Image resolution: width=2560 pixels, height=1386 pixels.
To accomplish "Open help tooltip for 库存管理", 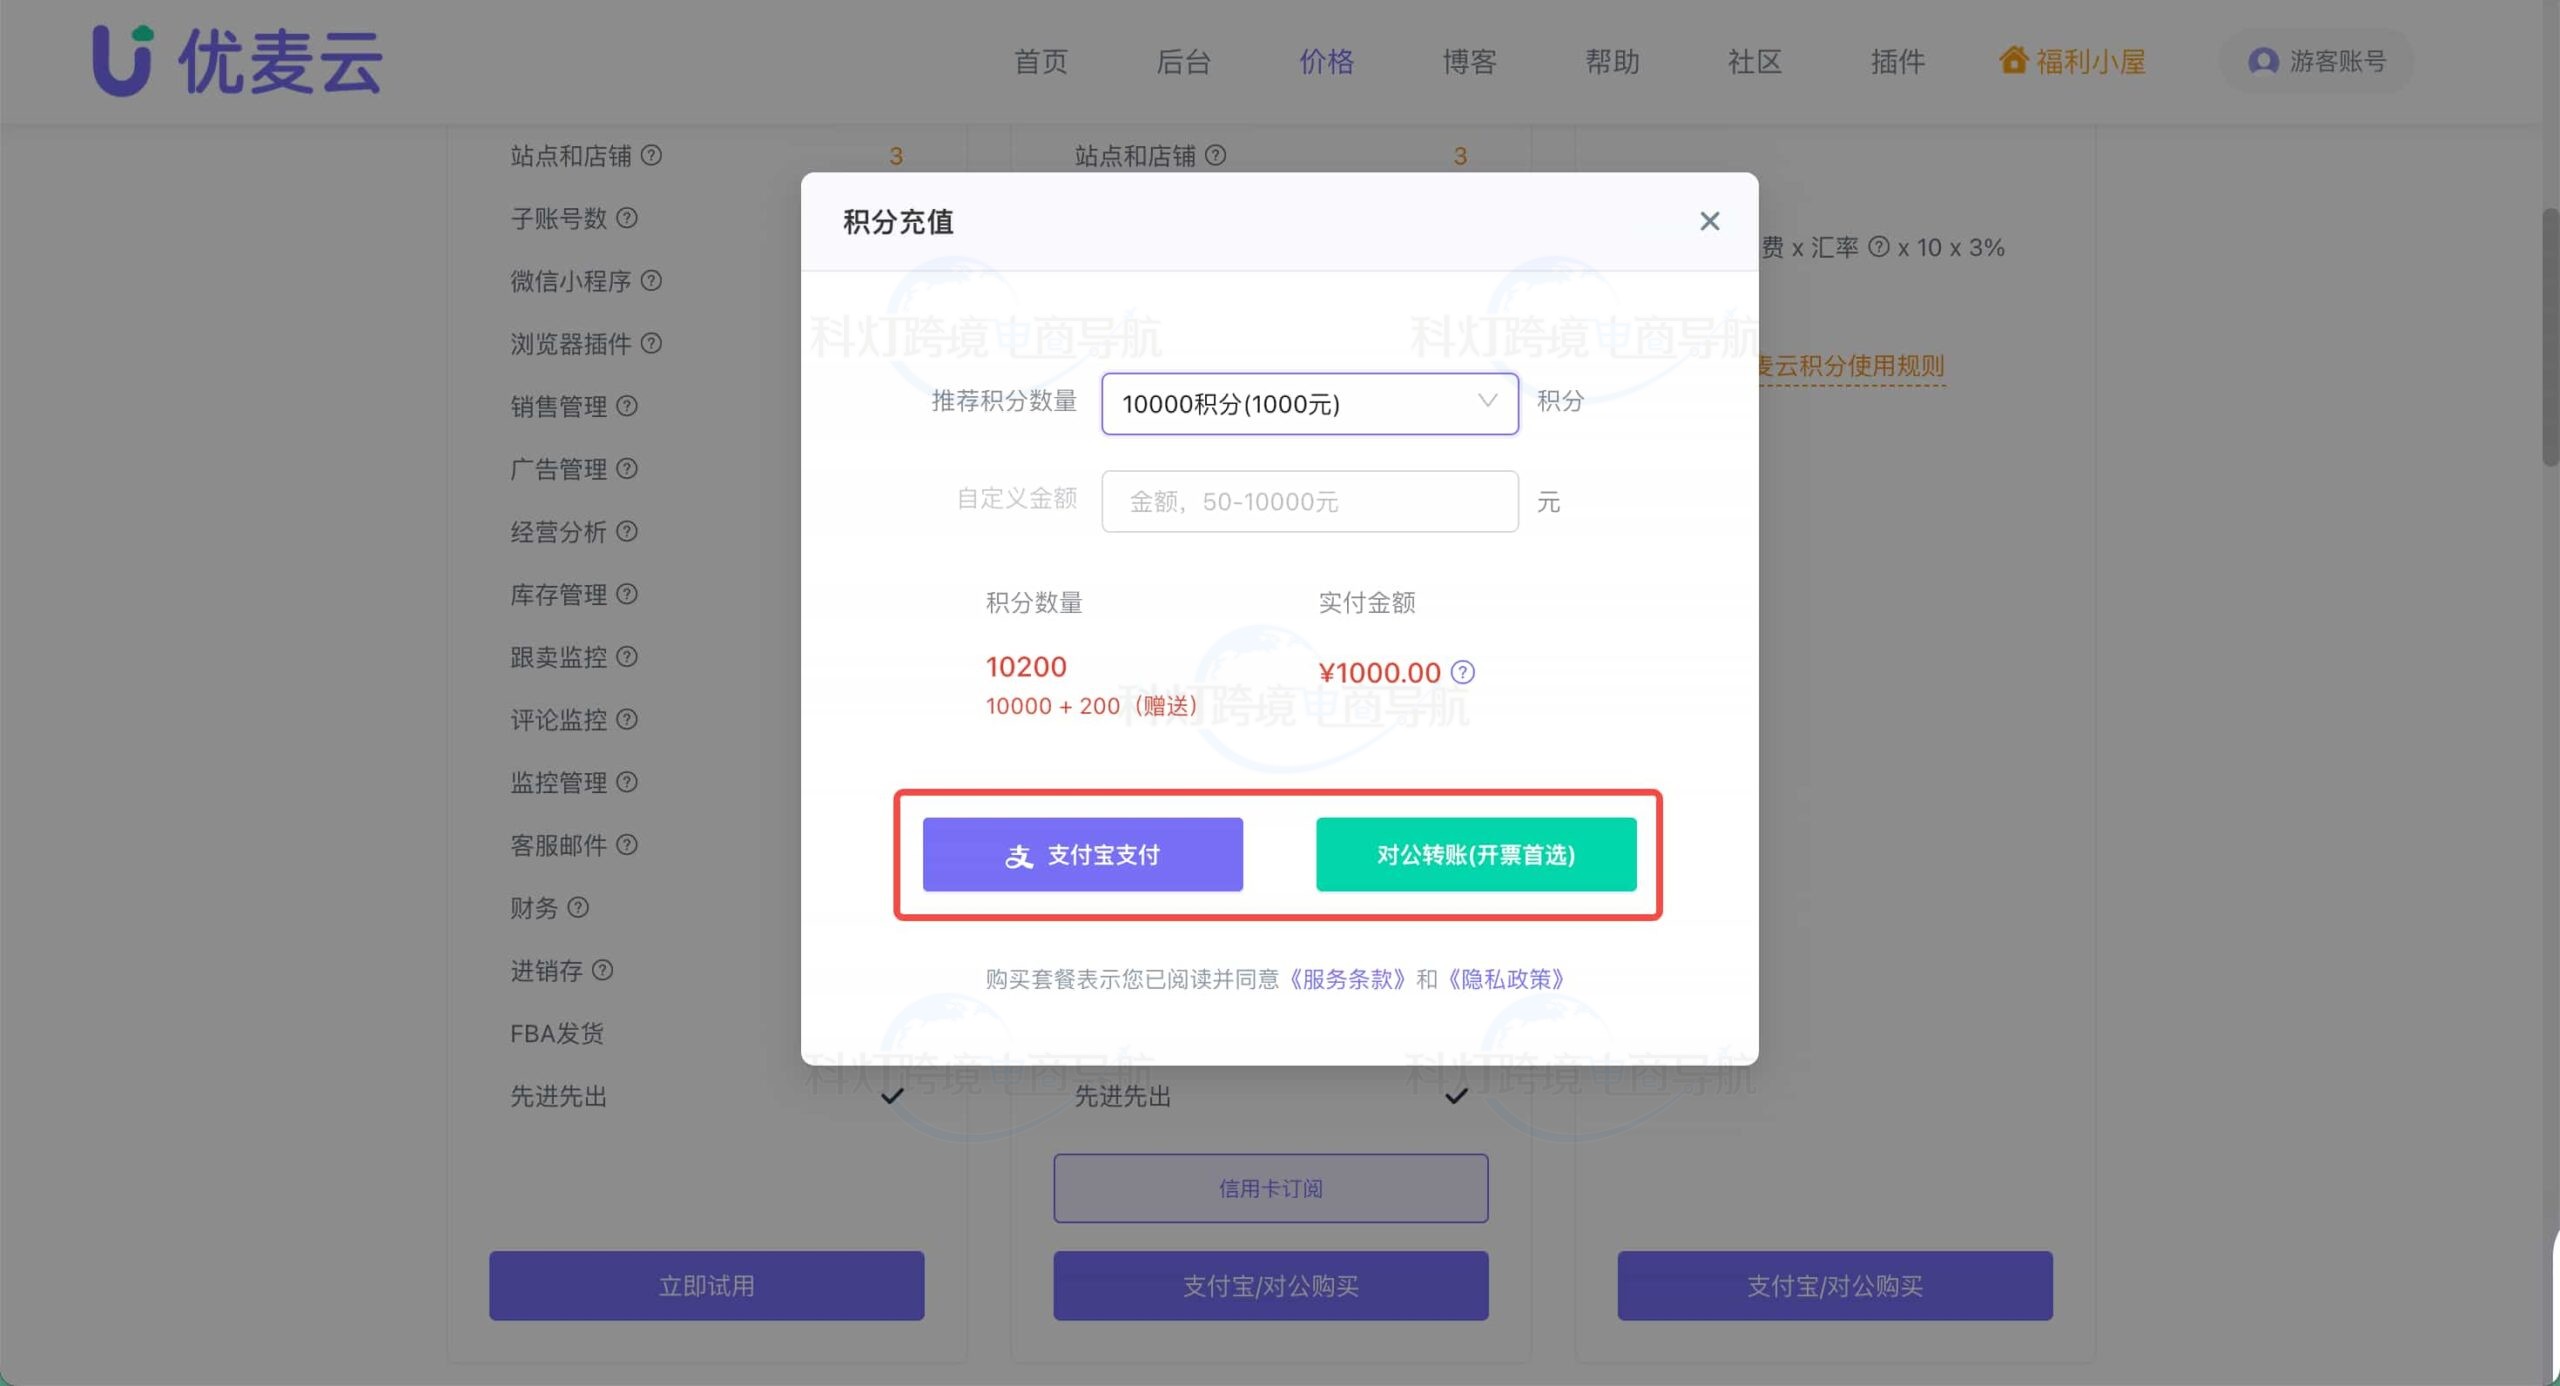I will (627, 594).
